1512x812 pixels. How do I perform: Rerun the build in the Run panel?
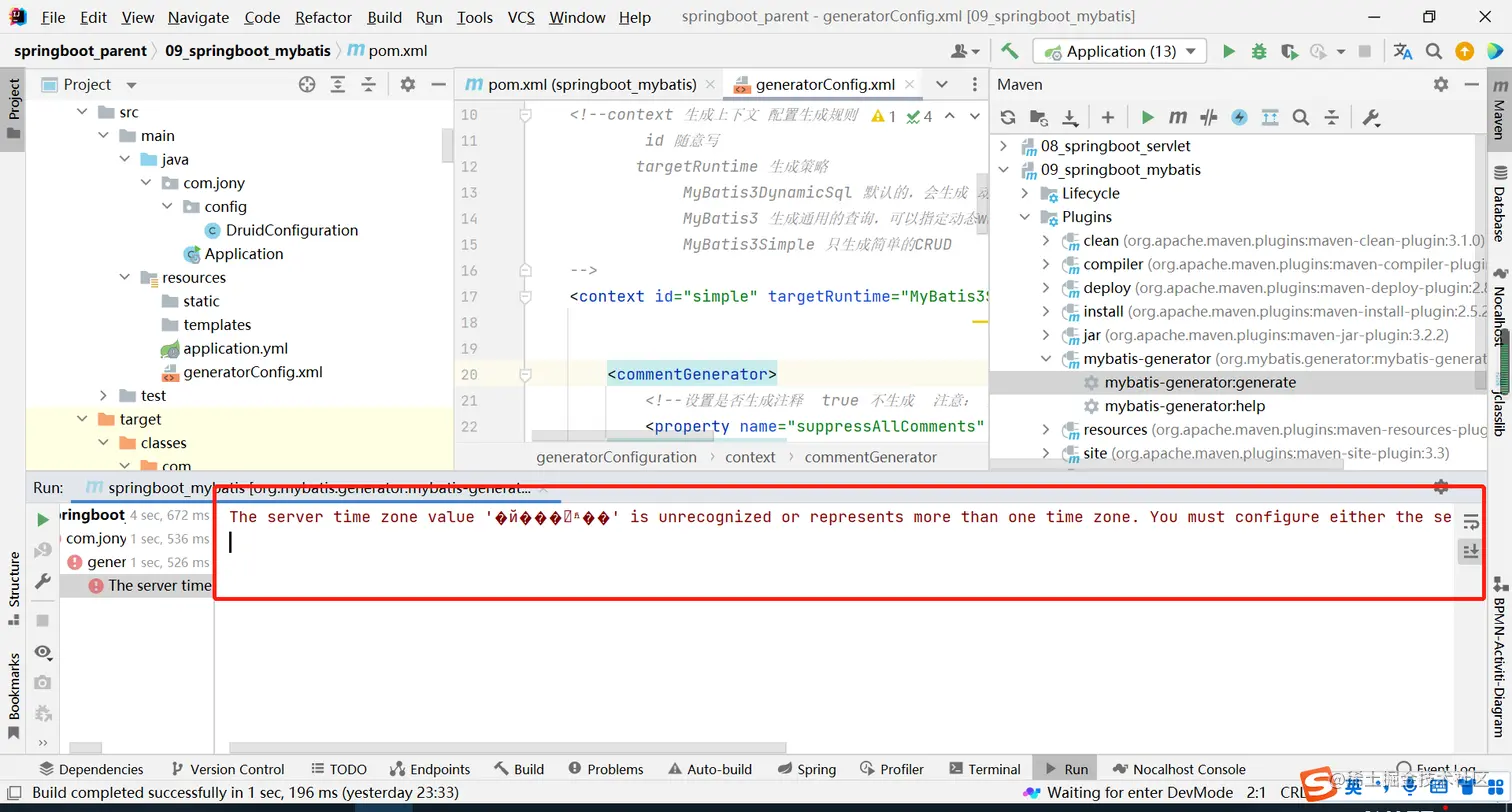[43, 520]
